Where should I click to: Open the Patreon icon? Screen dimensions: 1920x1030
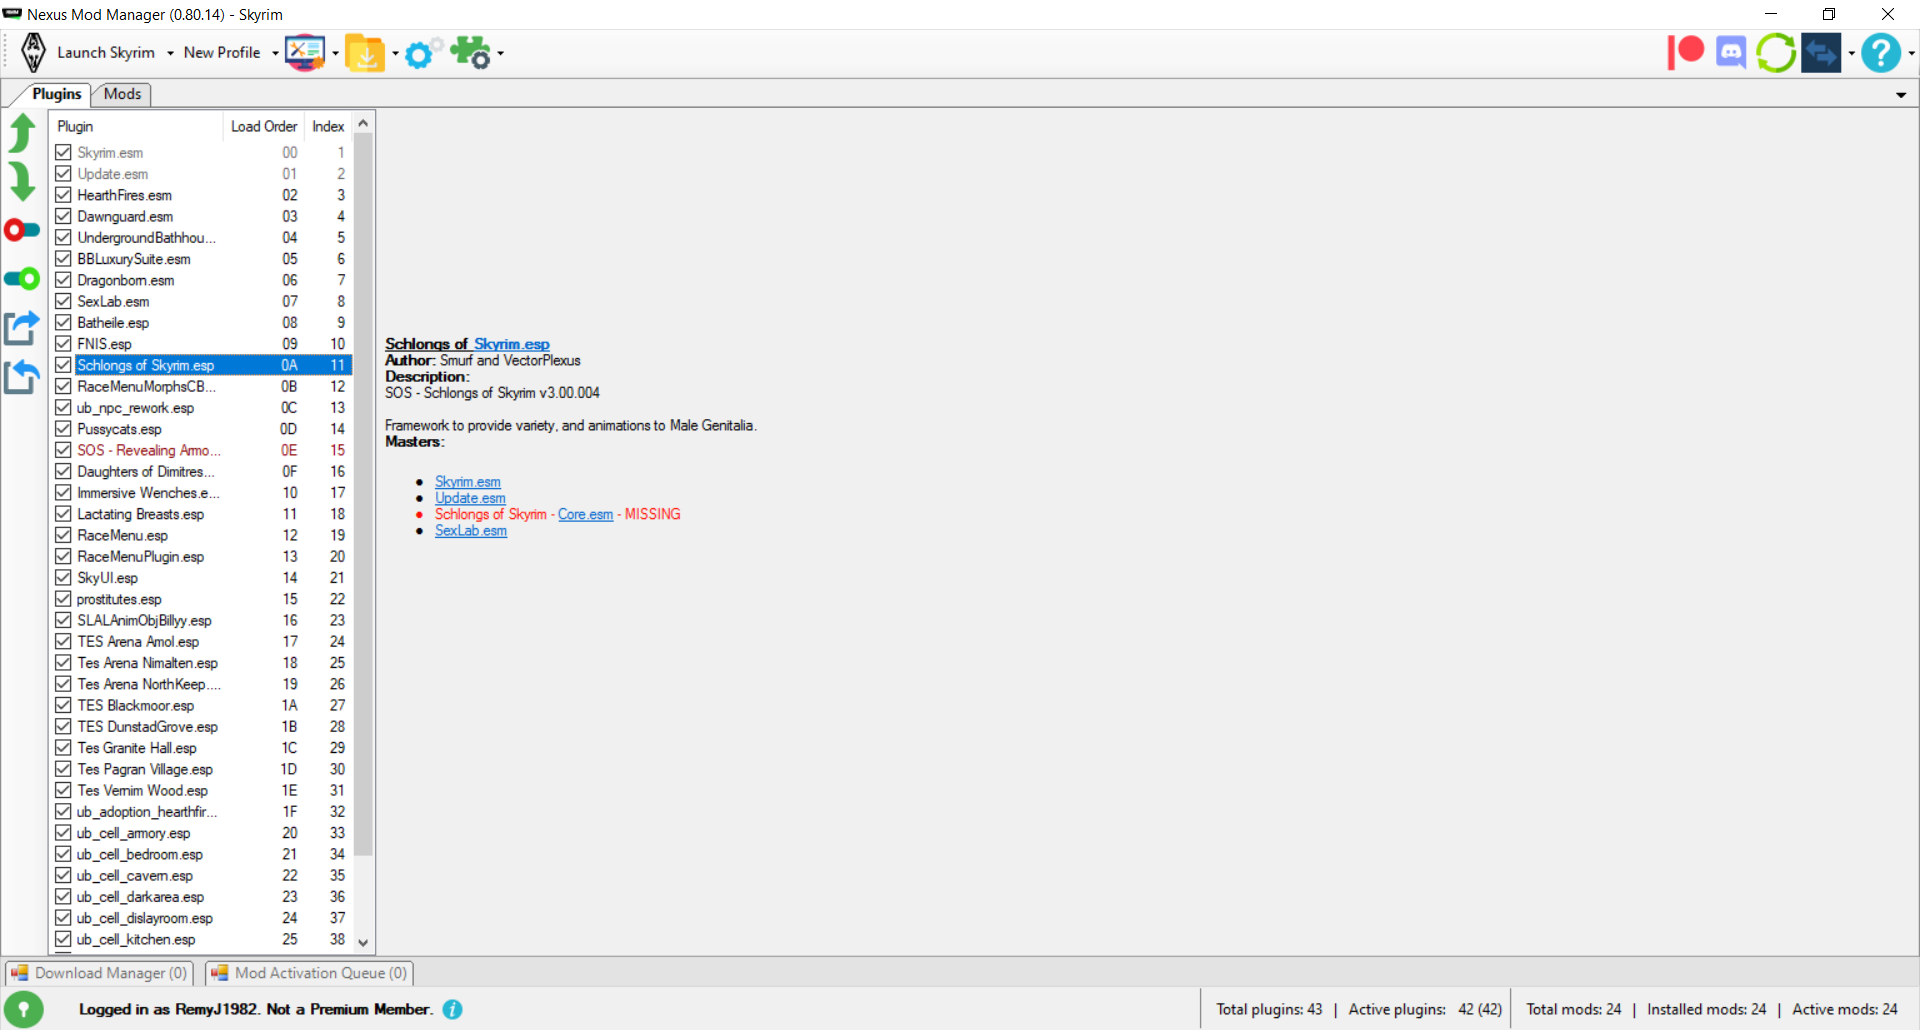[1686, 52]
